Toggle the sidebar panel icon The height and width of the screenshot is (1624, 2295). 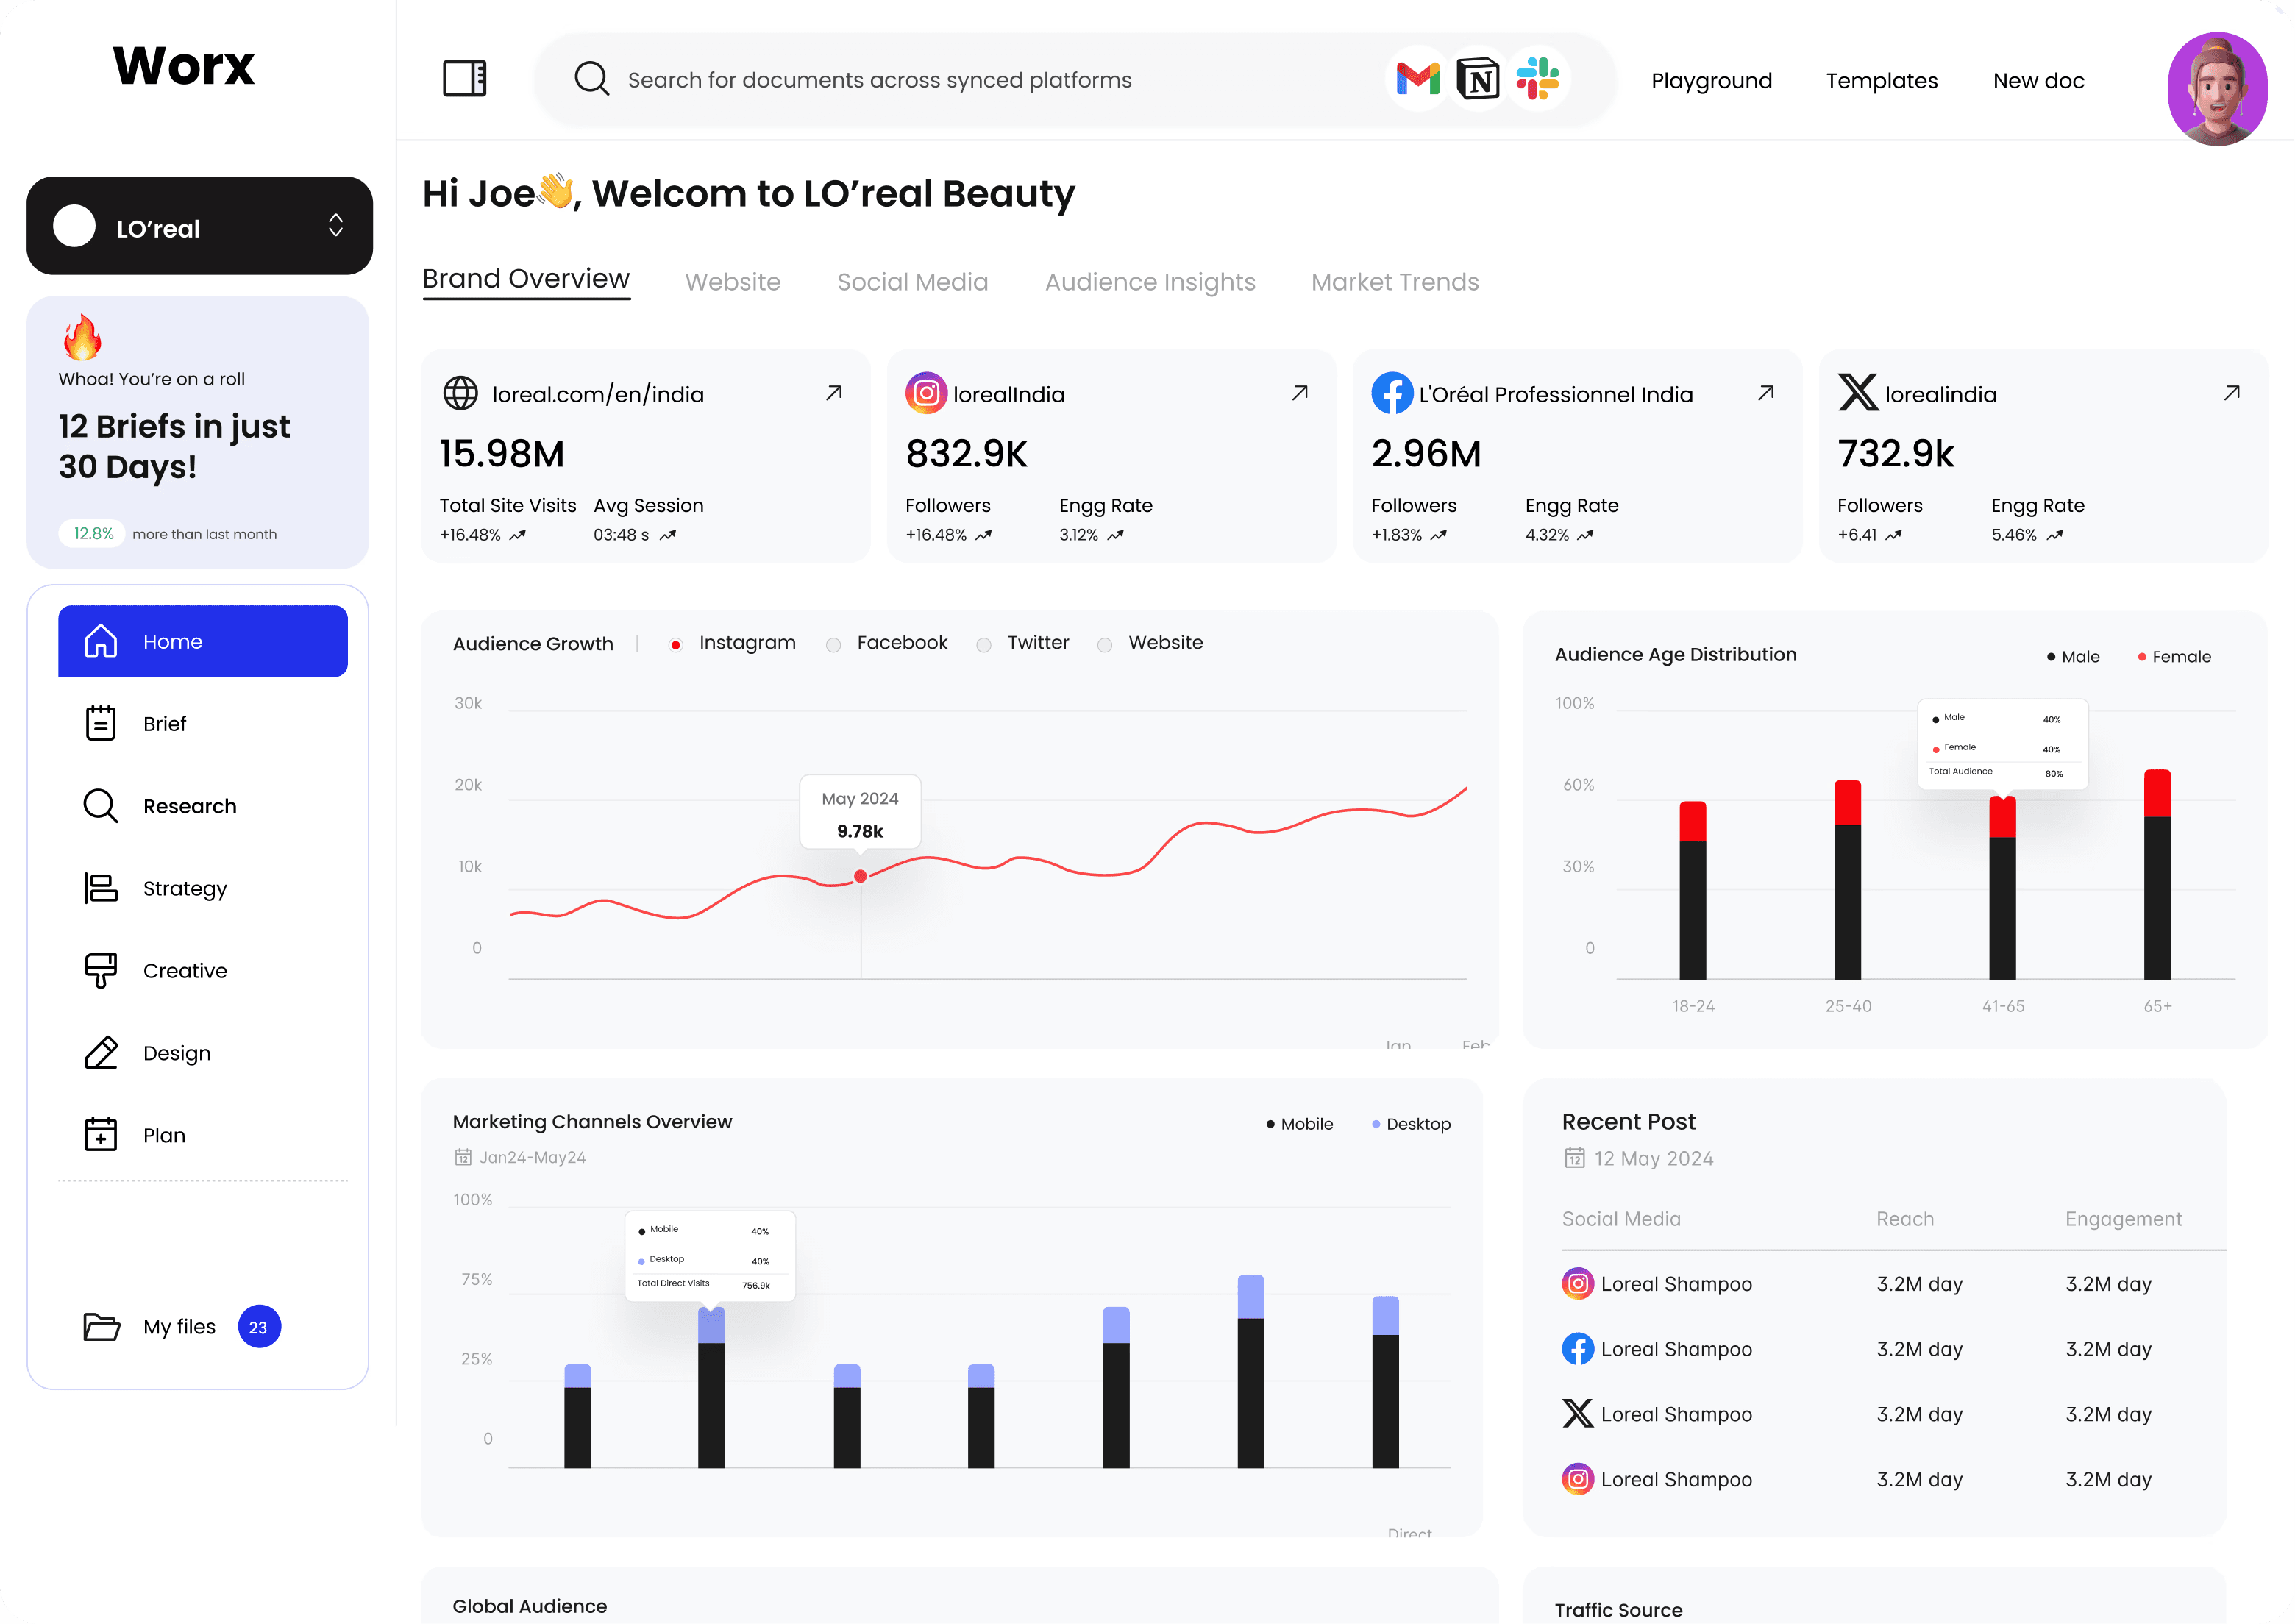coord(465,78)
